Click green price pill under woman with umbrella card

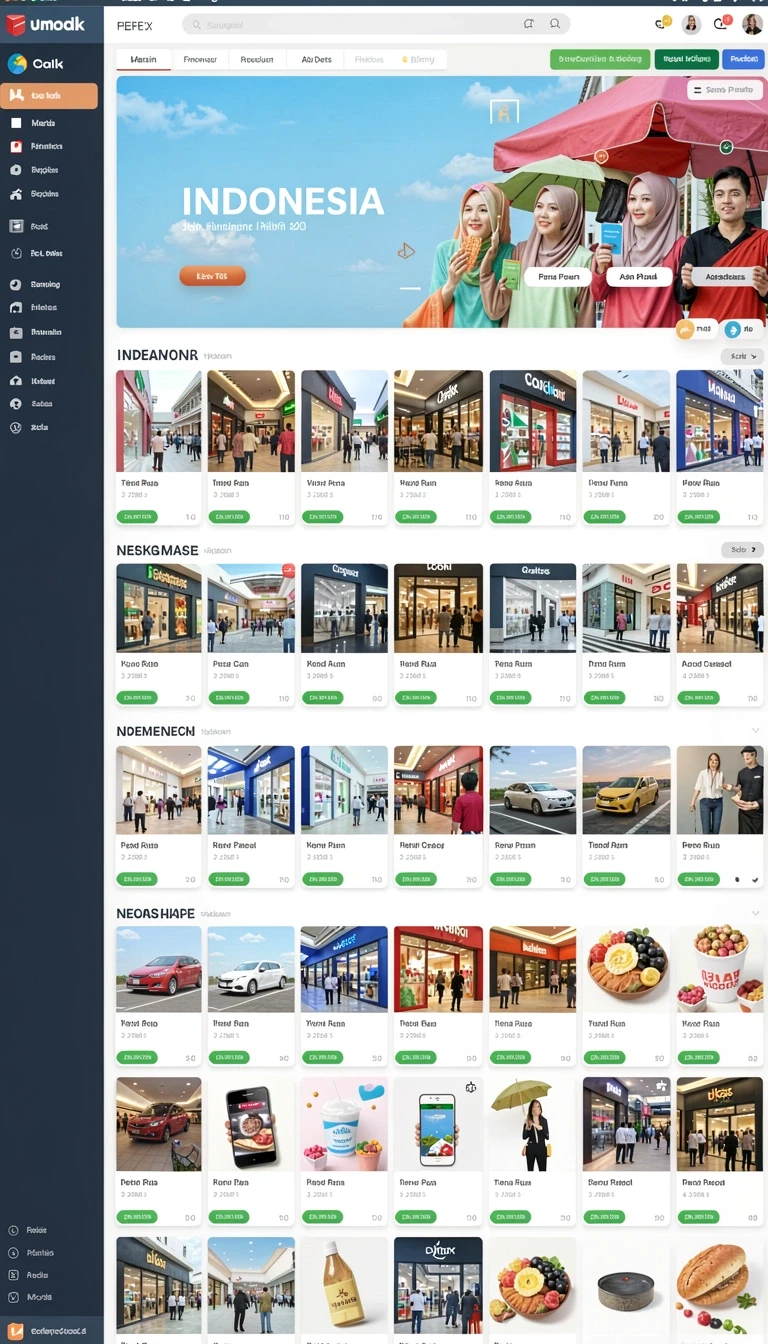tap(512, 1218)
